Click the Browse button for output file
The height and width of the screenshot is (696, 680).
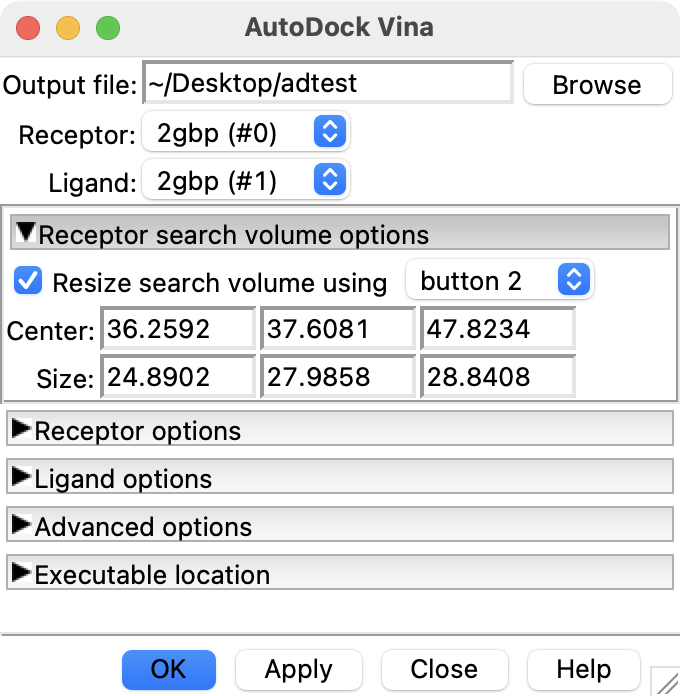pyautogui.click(x=597, y=85)
